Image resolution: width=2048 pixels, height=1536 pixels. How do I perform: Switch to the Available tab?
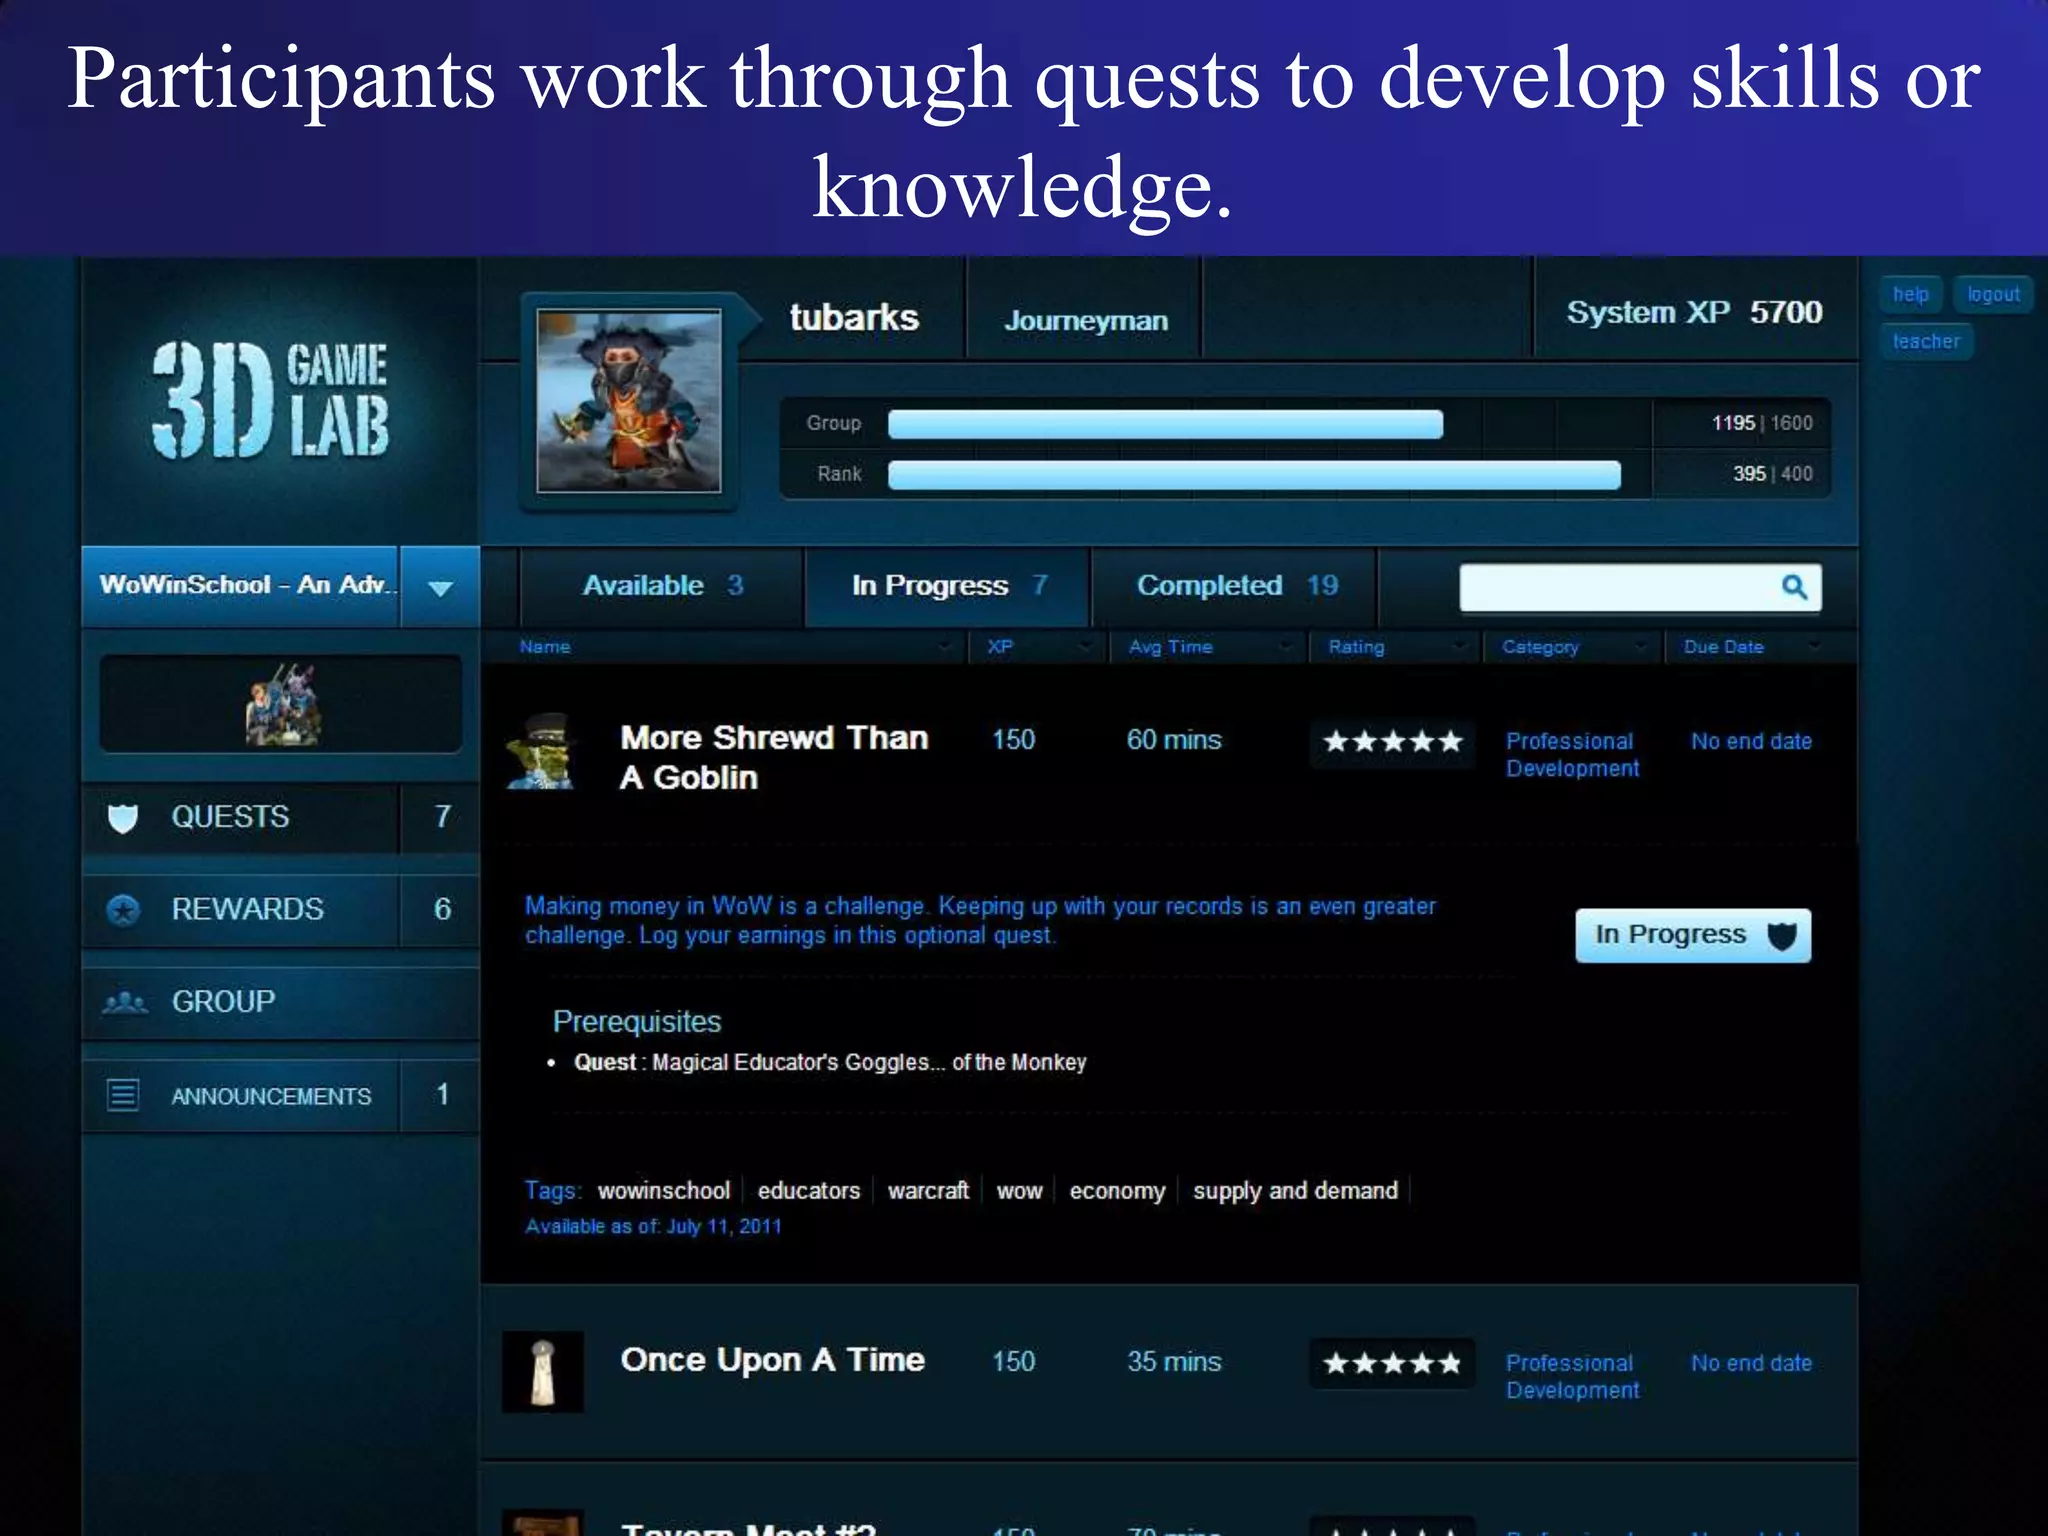point(662,586)
